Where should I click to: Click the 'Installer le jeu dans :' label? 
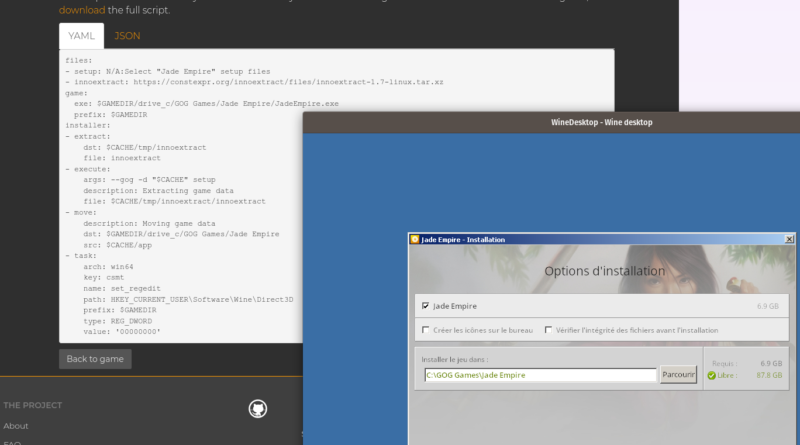(x=455, y=359)
